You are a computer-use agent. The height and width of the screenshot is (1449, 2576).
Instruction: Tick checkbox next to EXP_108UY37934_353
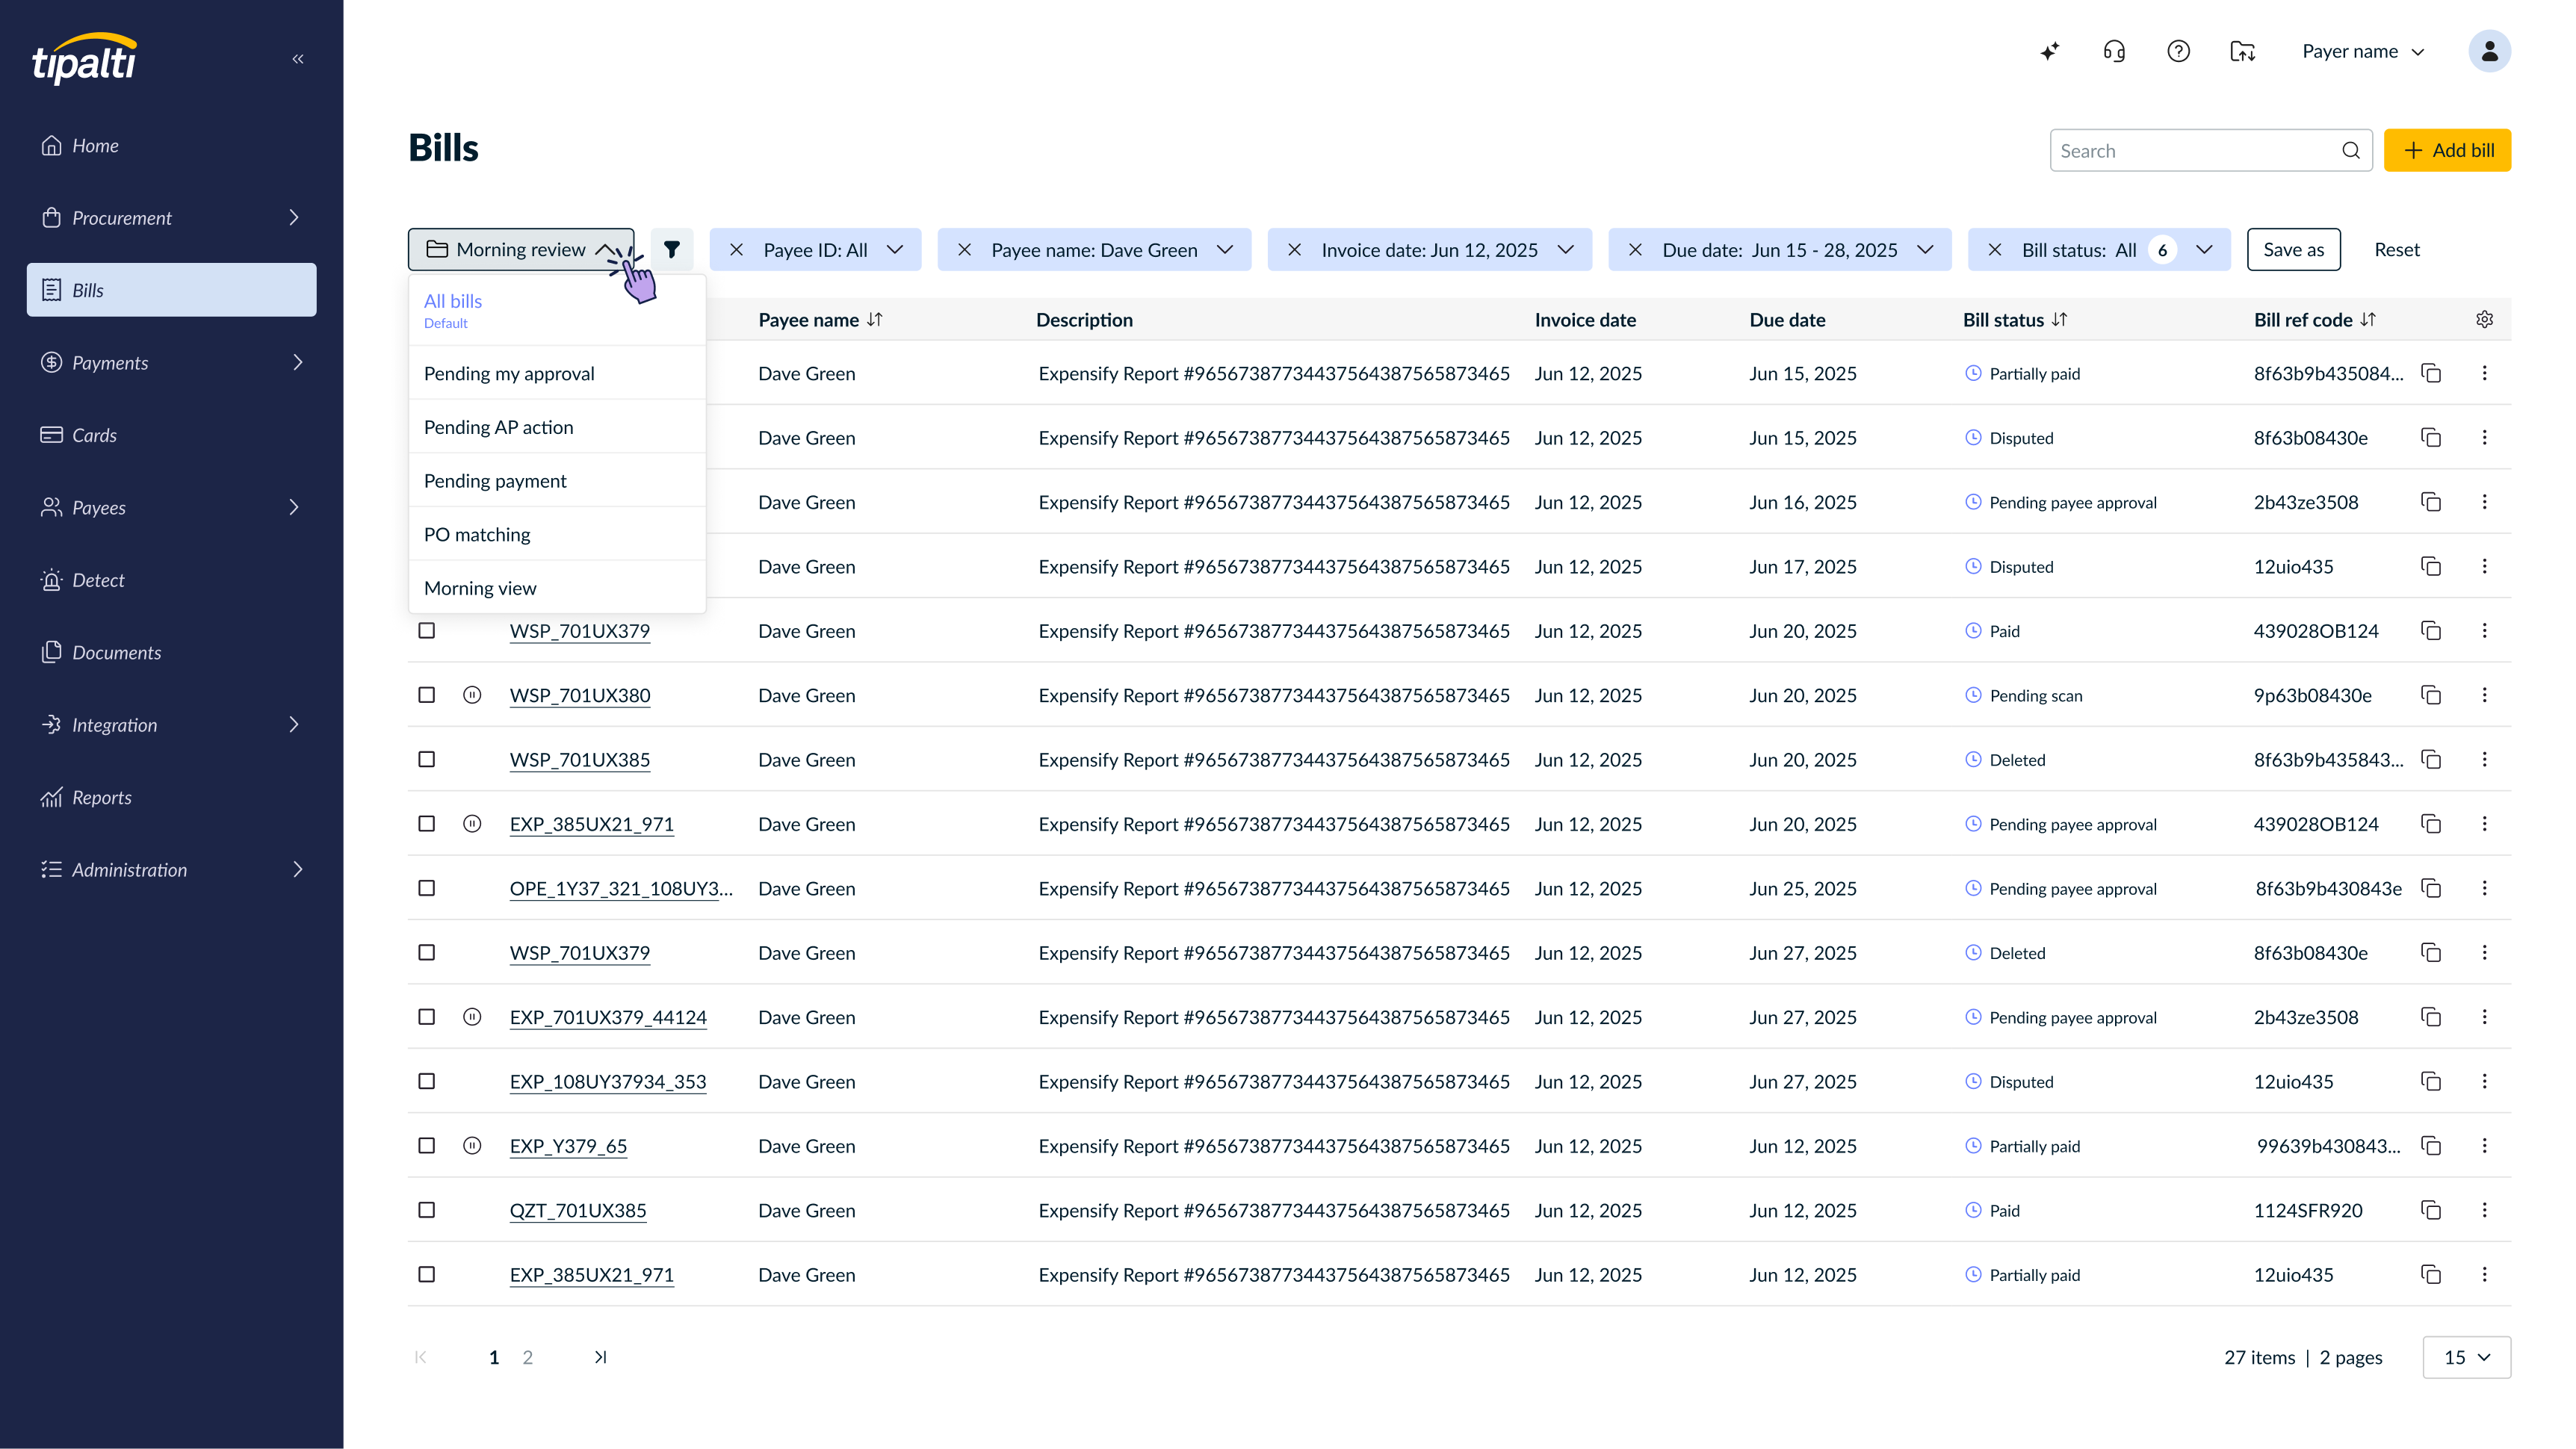coord(427,1082)
